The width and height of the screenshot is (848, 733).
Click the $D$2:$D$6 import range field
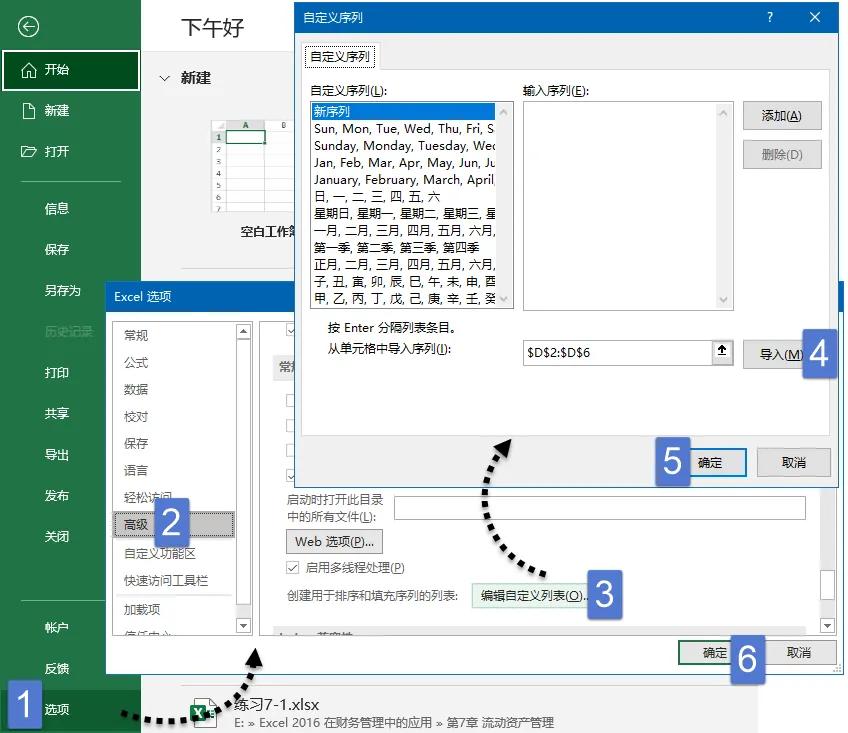click(617, 353)
